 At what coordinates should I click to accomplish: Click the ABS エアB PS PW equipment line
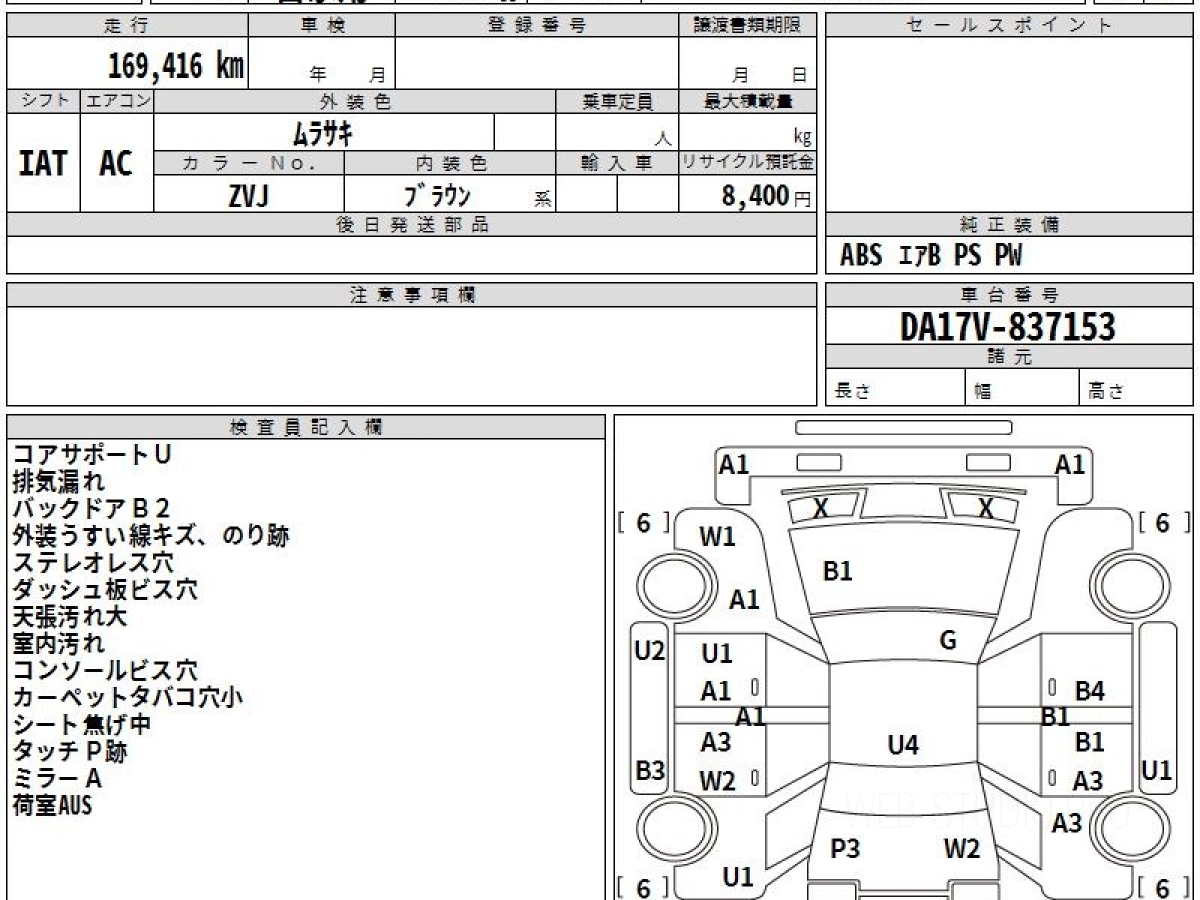click(x=931, y=256)
